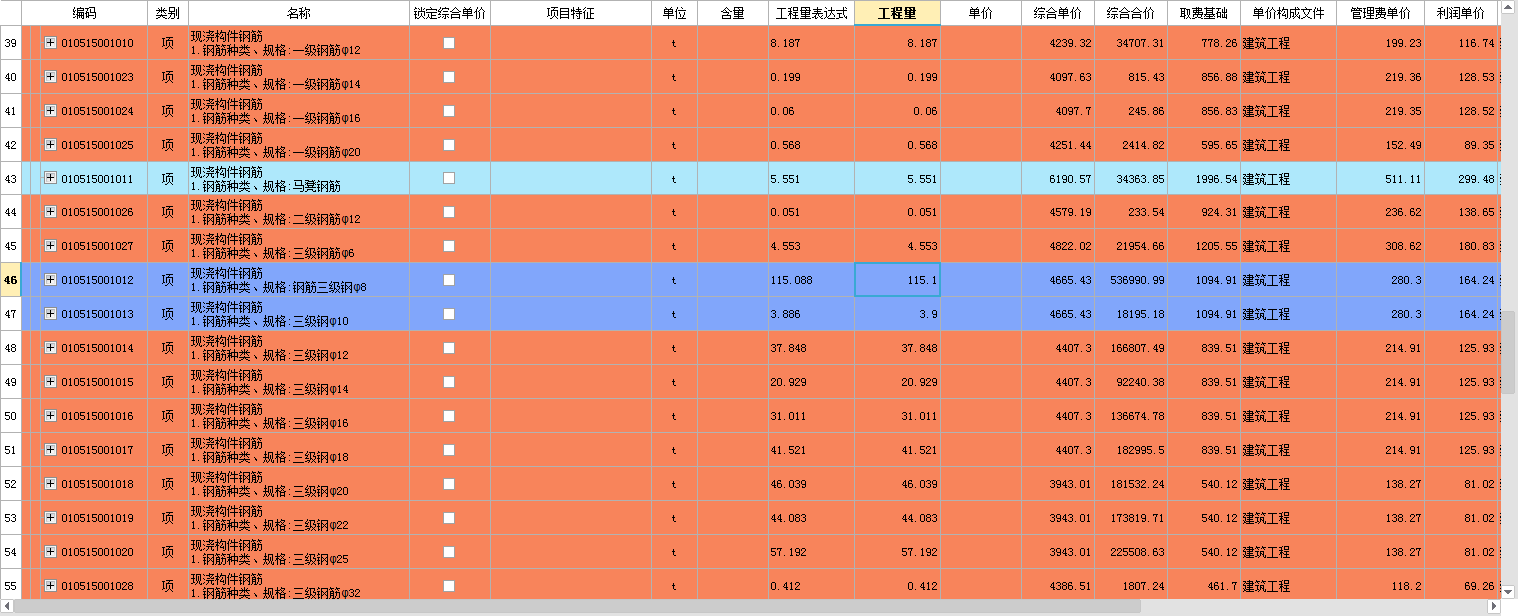Screen dimensions: 1518x616
Task: Expand row 43 code 010515001011
Action: click(50, 178)
